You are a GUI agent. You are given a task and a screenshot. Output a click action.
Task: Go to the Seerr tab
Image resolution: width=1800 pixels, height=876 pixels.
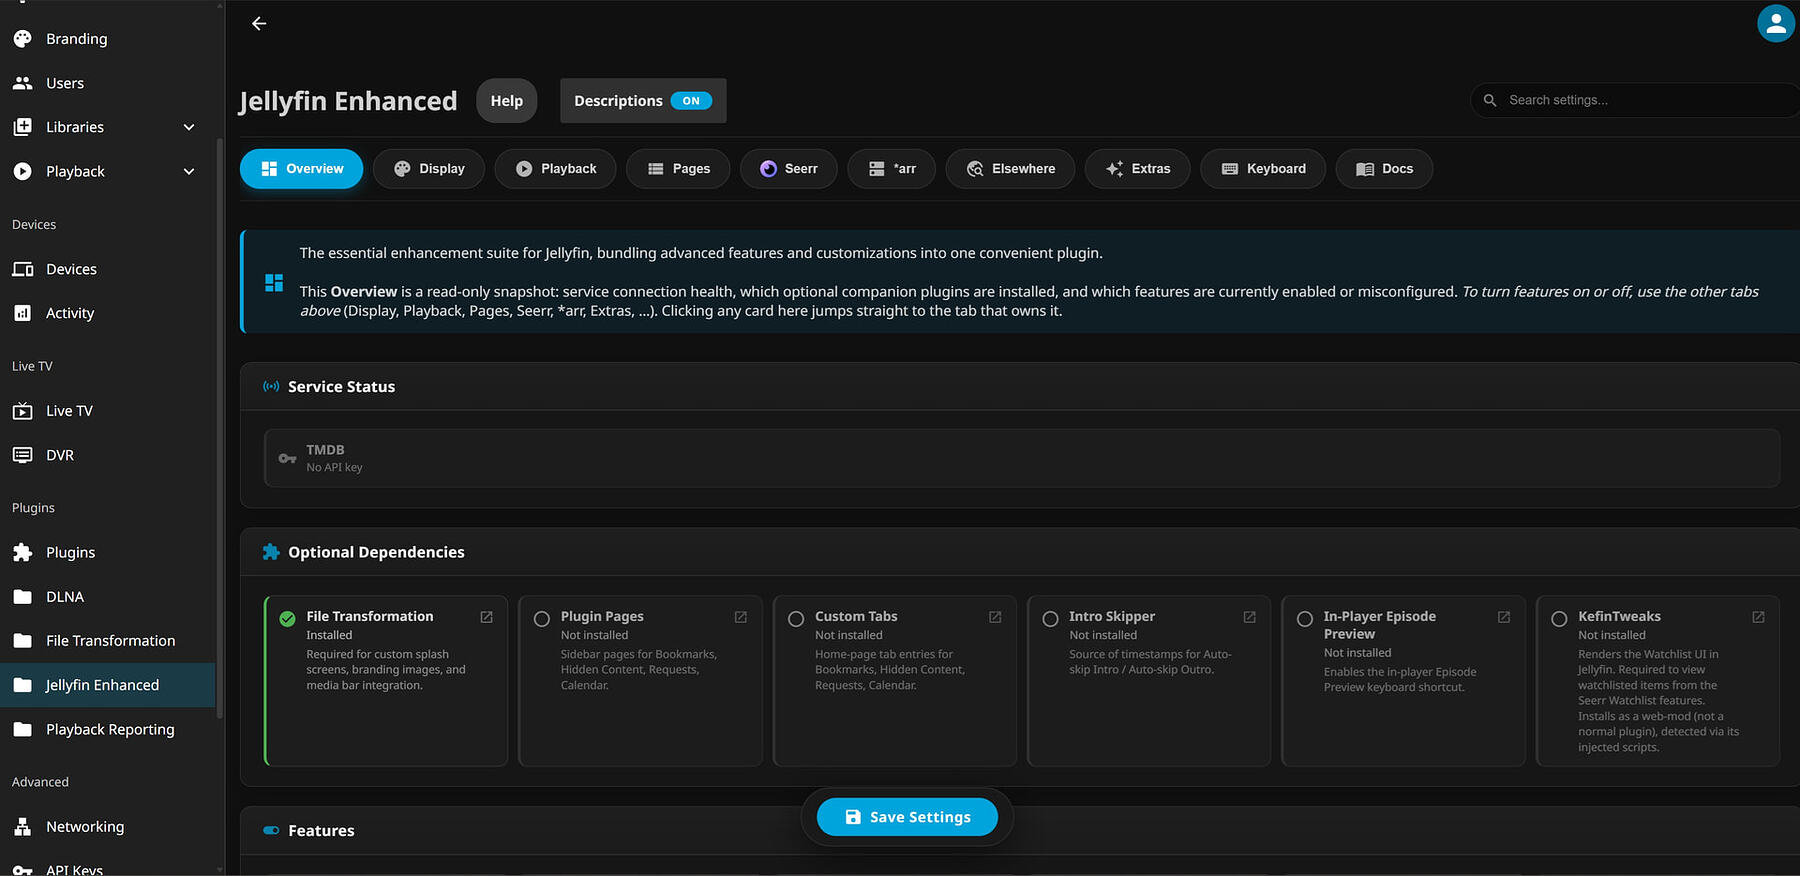point(789,169)
